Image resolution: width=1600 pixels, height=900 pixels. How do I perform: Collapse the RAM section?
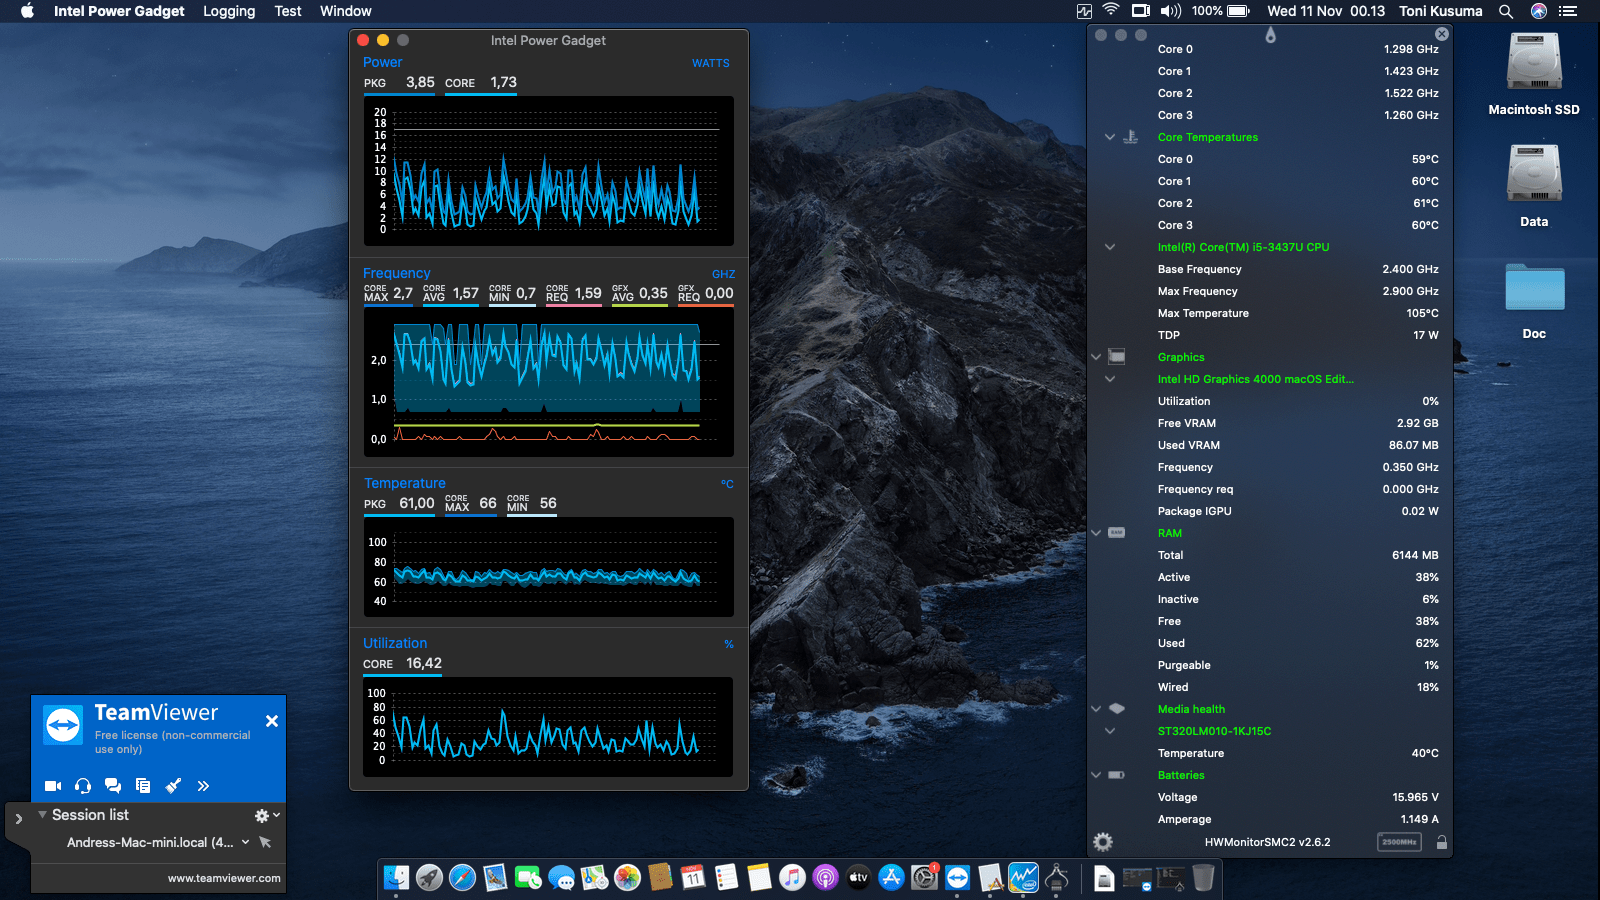pyautogui.click(x=1096, y=533)
